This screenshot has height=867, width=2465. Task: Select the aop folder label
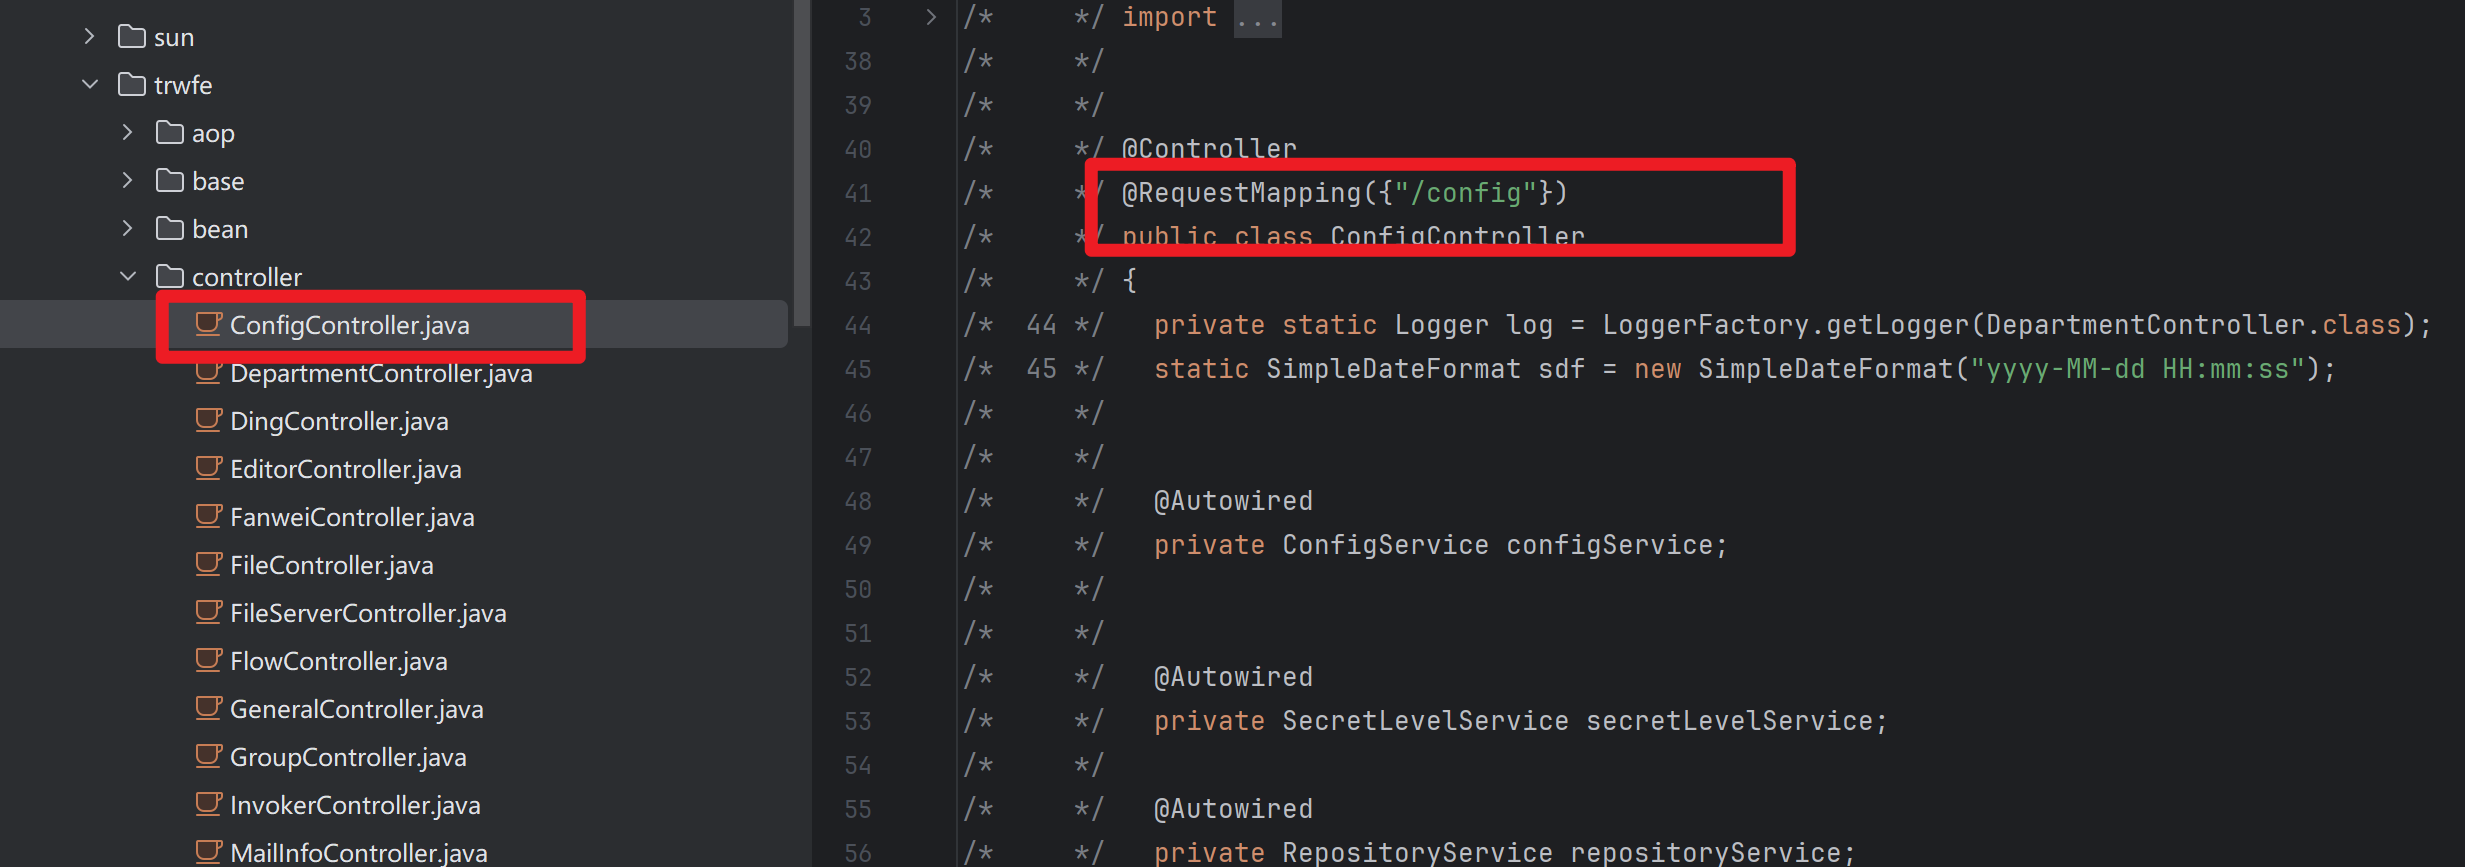[x=213, y=134]
